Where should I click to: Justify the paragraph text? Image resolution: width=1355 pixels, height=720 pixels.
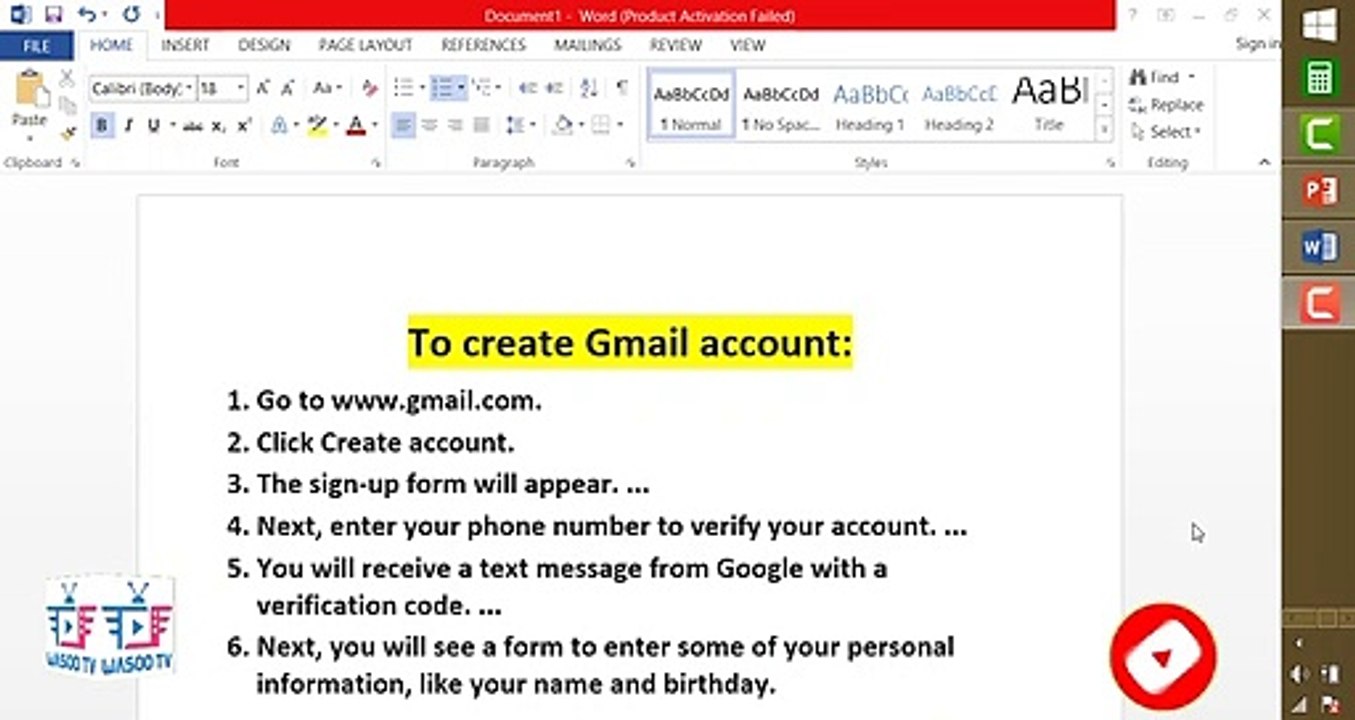tap(481, 125)
